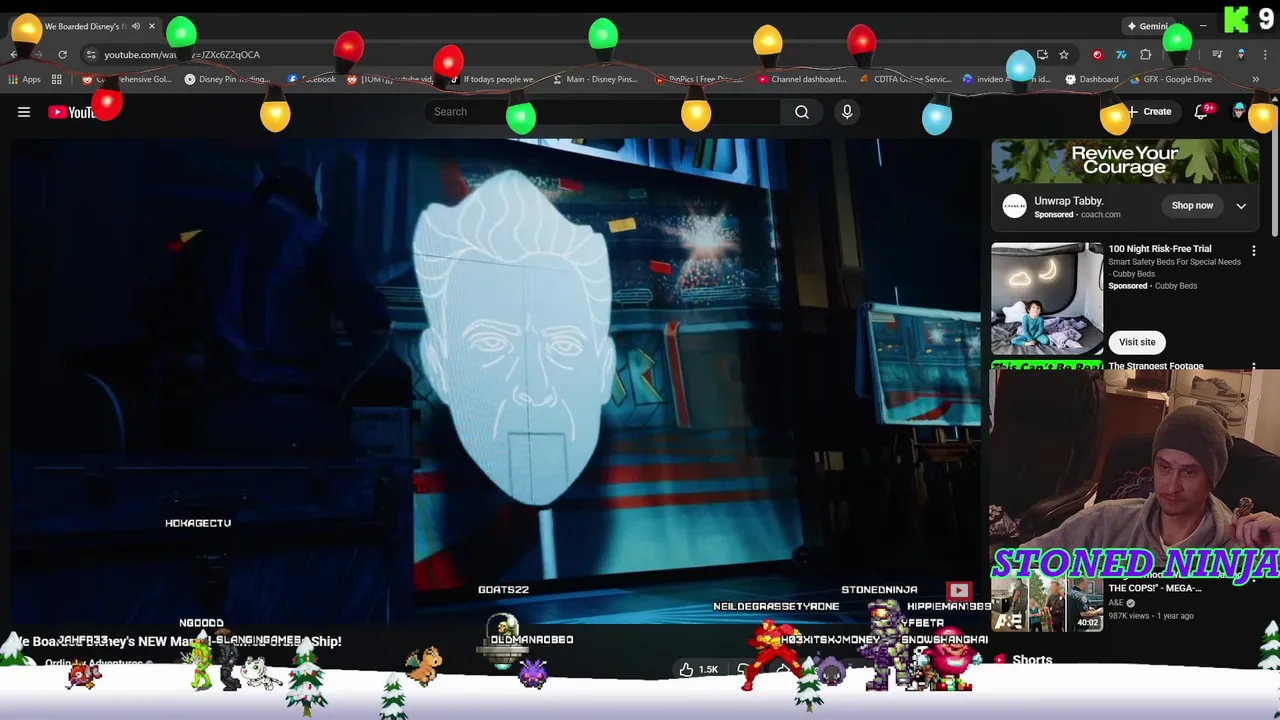
Task: Open the coach.com sponsored link
Action: (1099, 215)
